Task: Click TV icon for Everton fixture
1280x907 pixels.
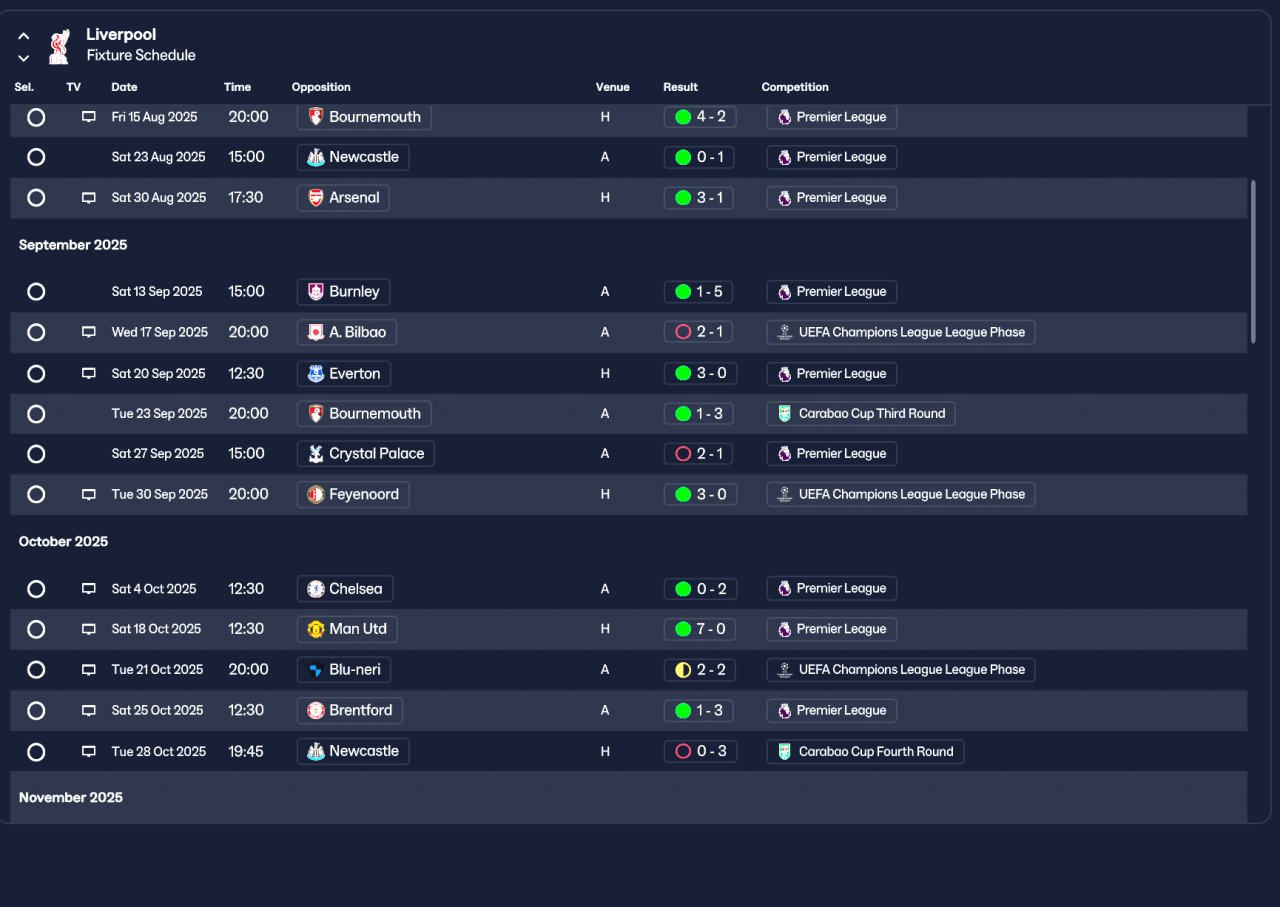Action: tap(89, 373)
